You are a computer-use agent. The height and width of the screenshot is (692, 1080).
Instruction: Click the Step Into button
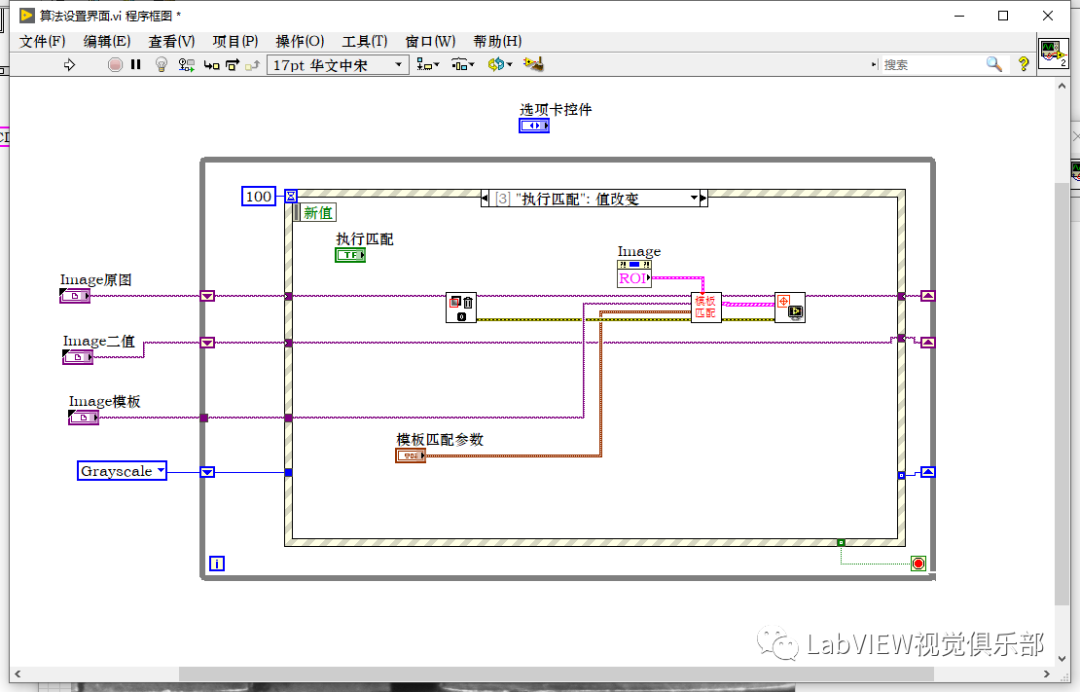[x=211, y=65]
